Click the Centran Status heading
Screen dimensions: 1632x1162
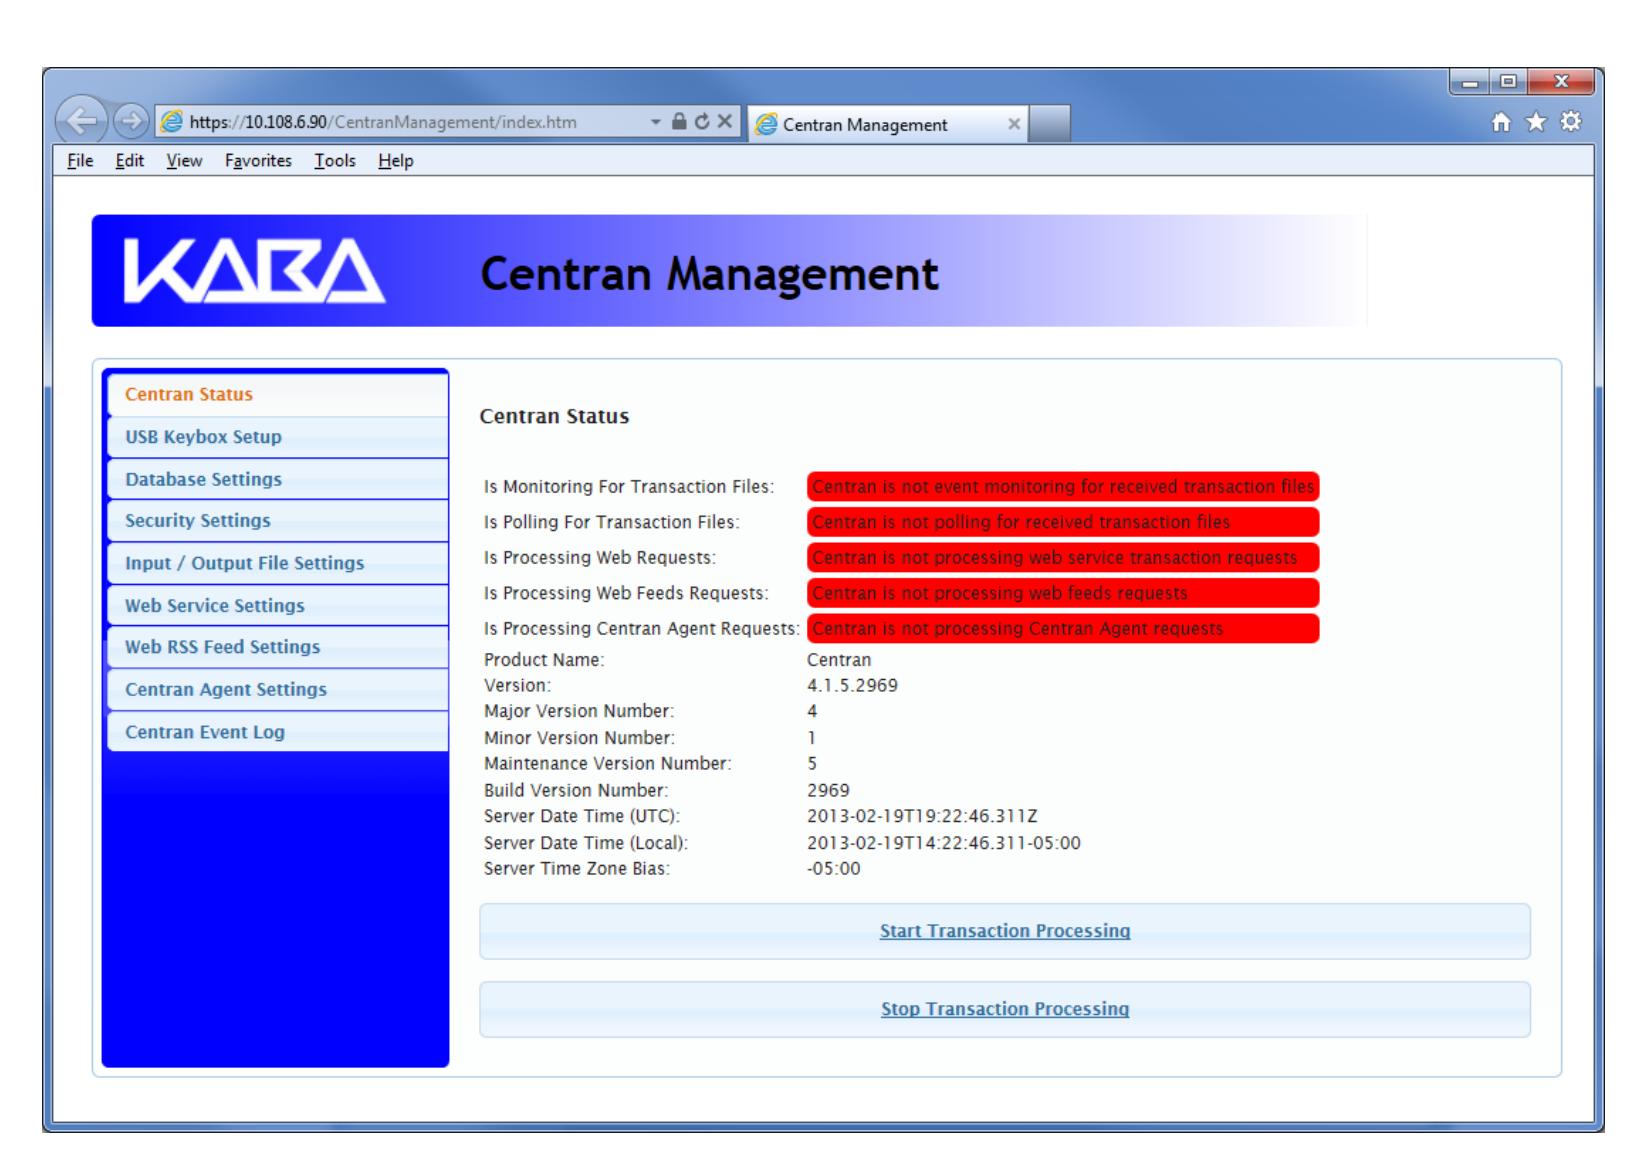coord(554,416)
